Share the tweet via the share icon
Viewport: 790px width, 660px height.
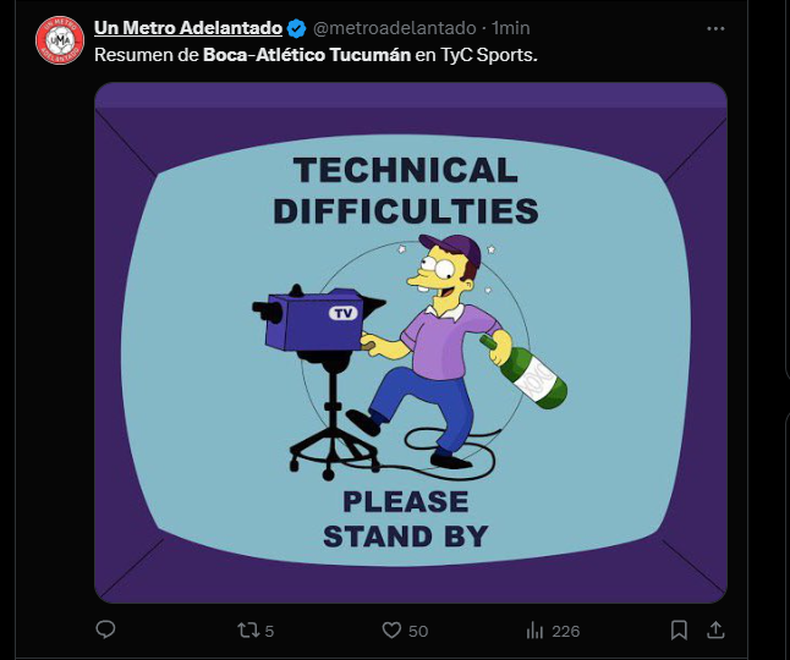coord(716,630)
